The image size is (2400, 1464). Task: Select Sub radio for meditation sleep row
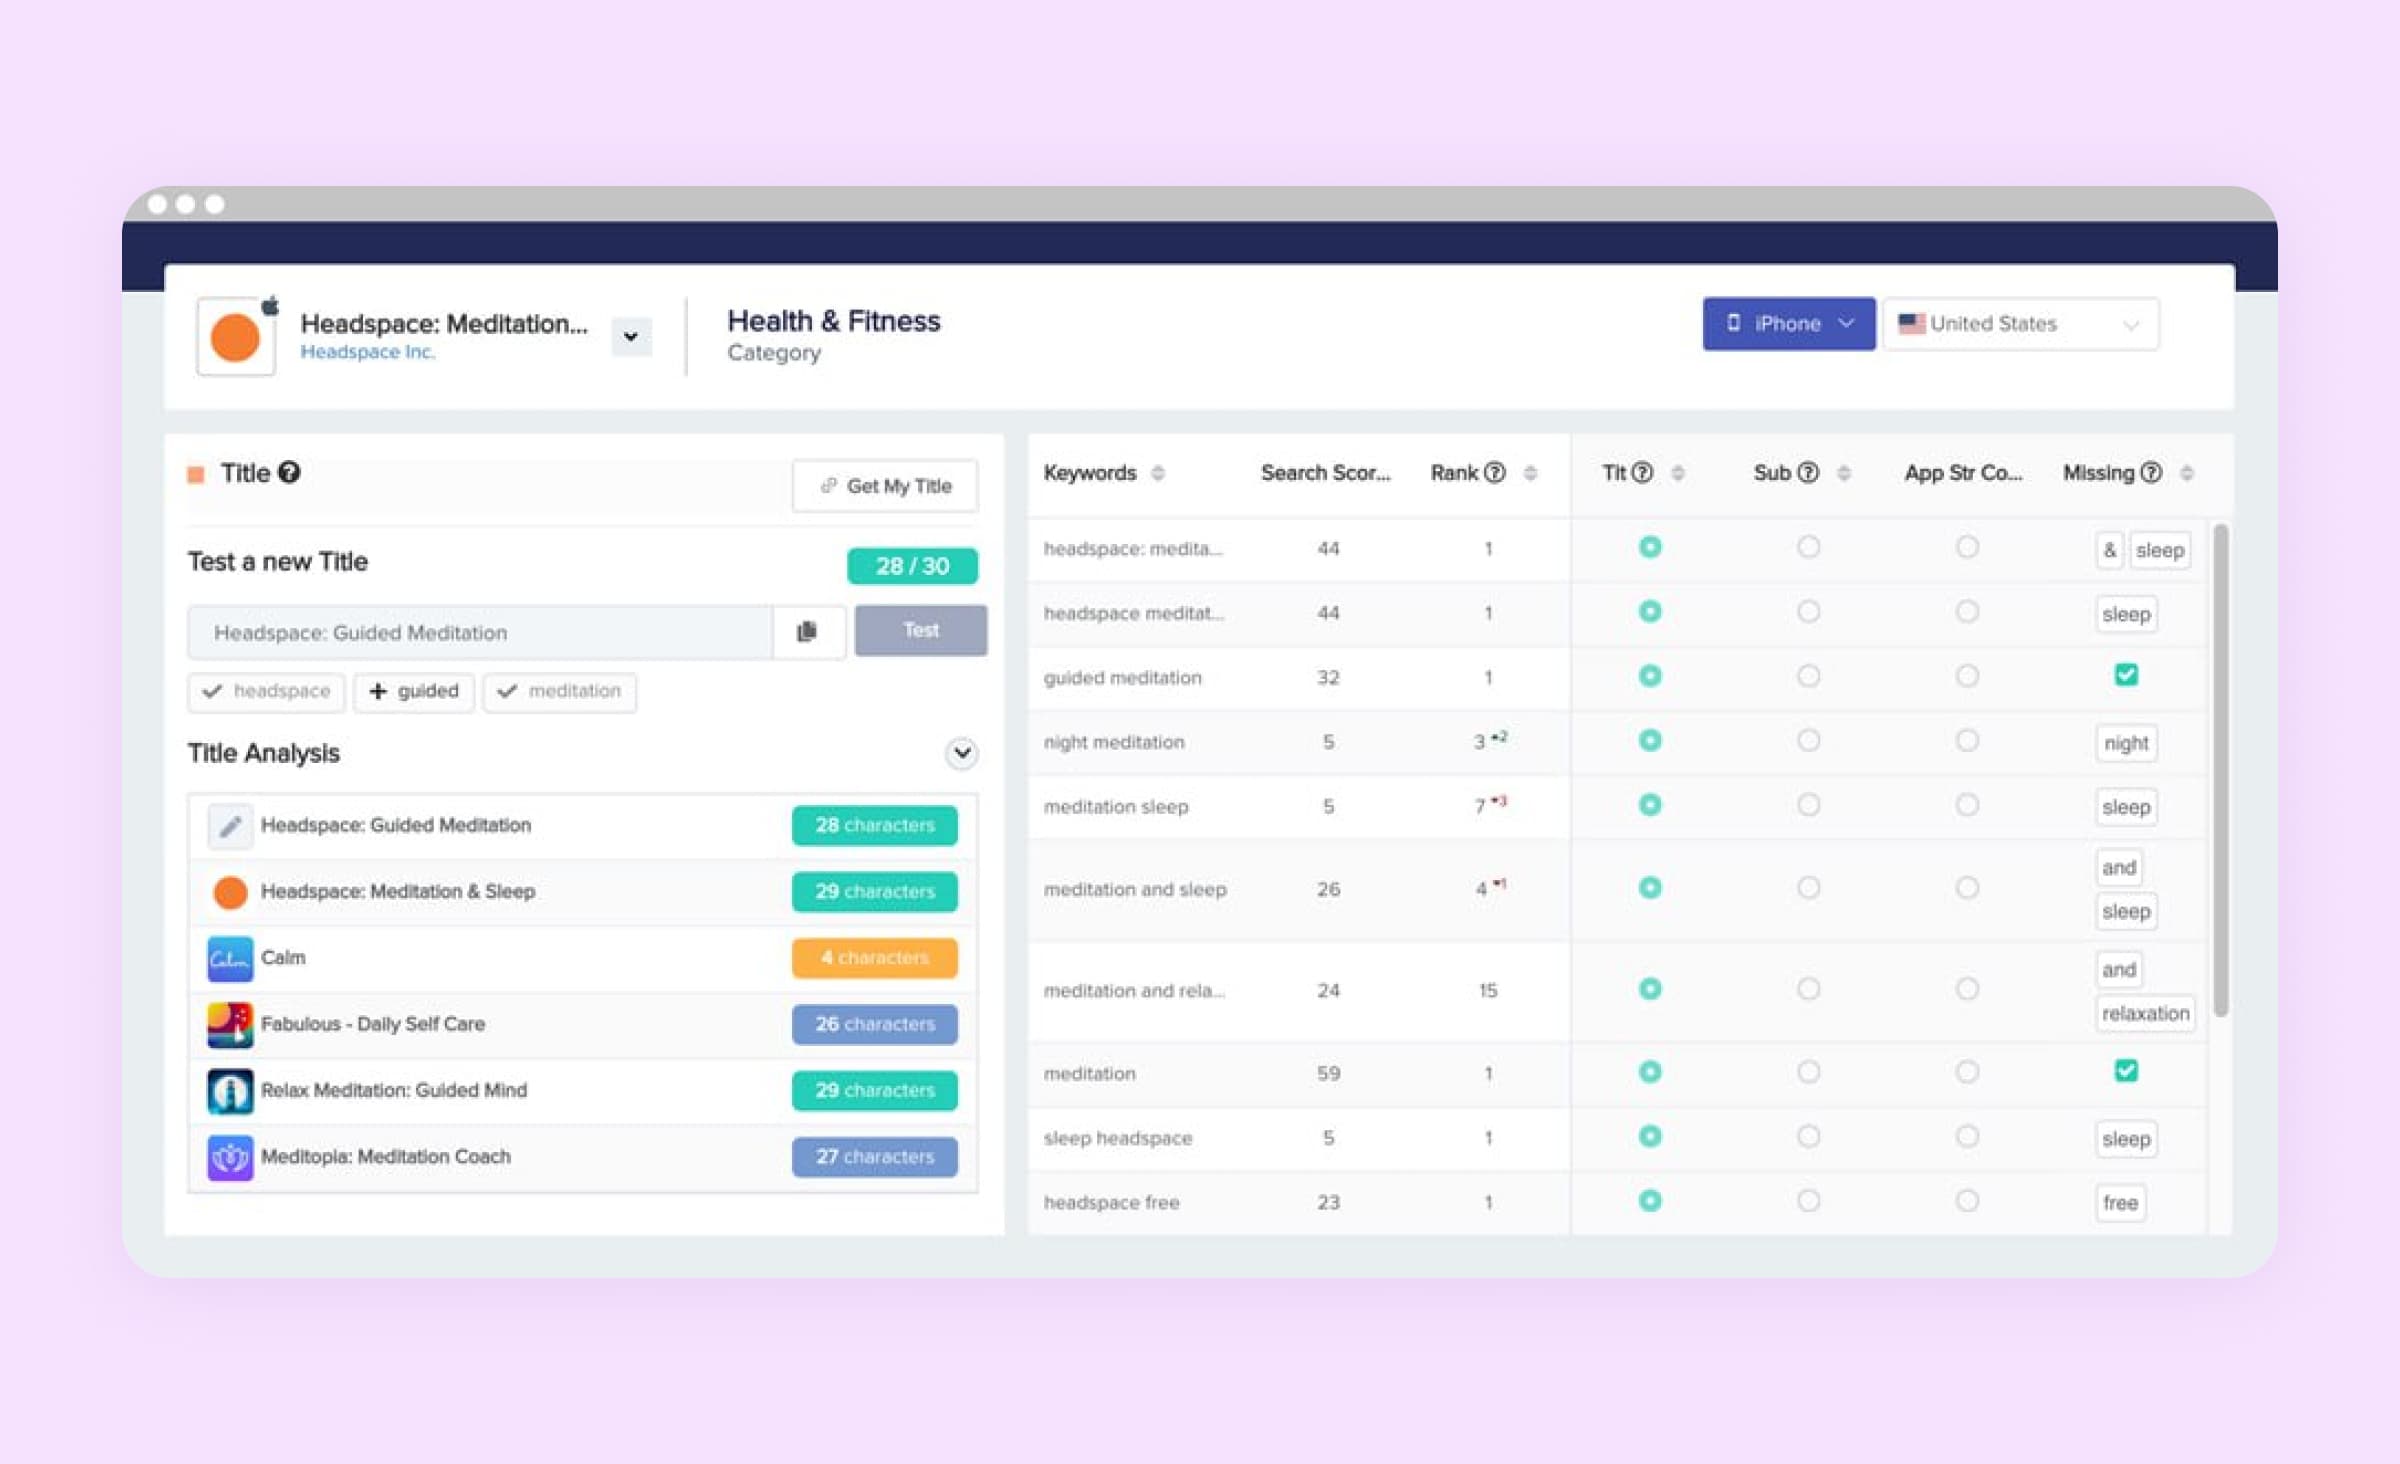click(1808, 805)
